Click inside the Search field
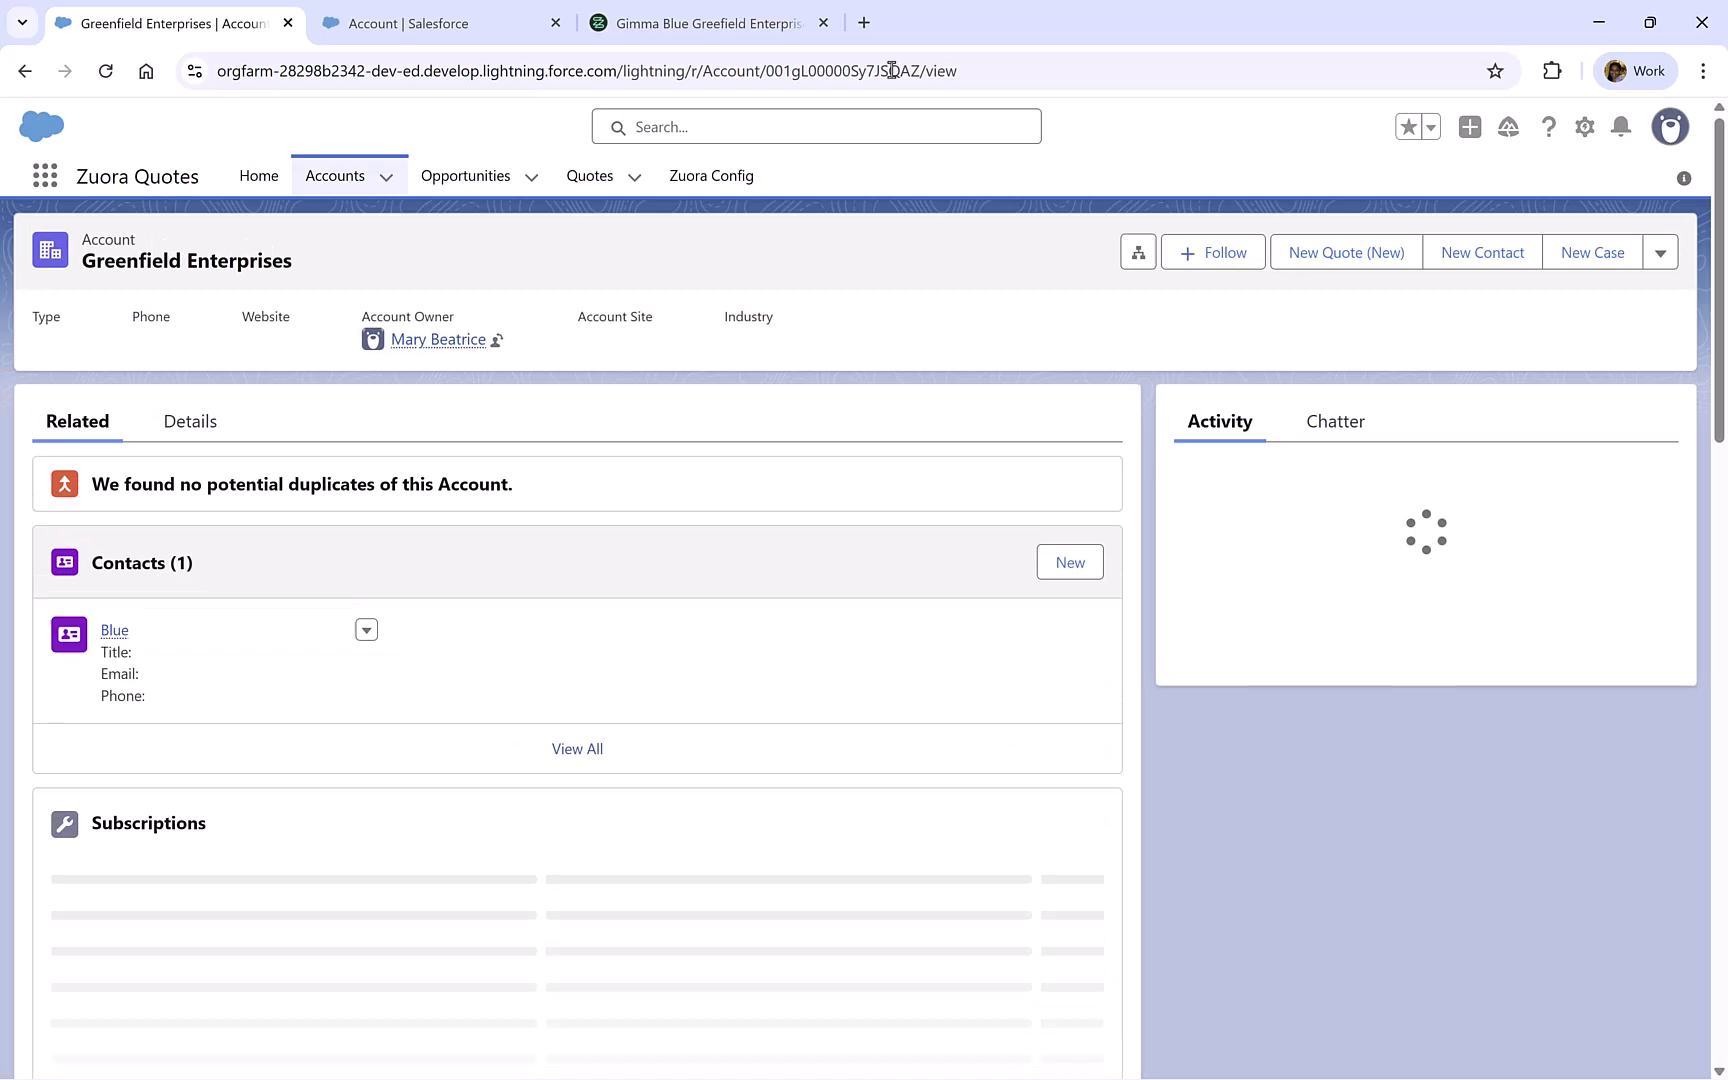Image resolution: width=1728 pixels, height=1080 pixels. pos(816,126)
